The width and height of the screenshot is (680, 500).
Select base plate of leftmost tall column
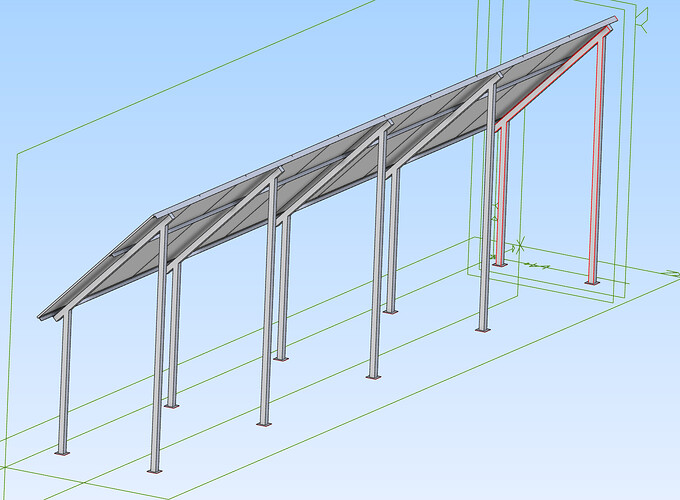[154, 471]
